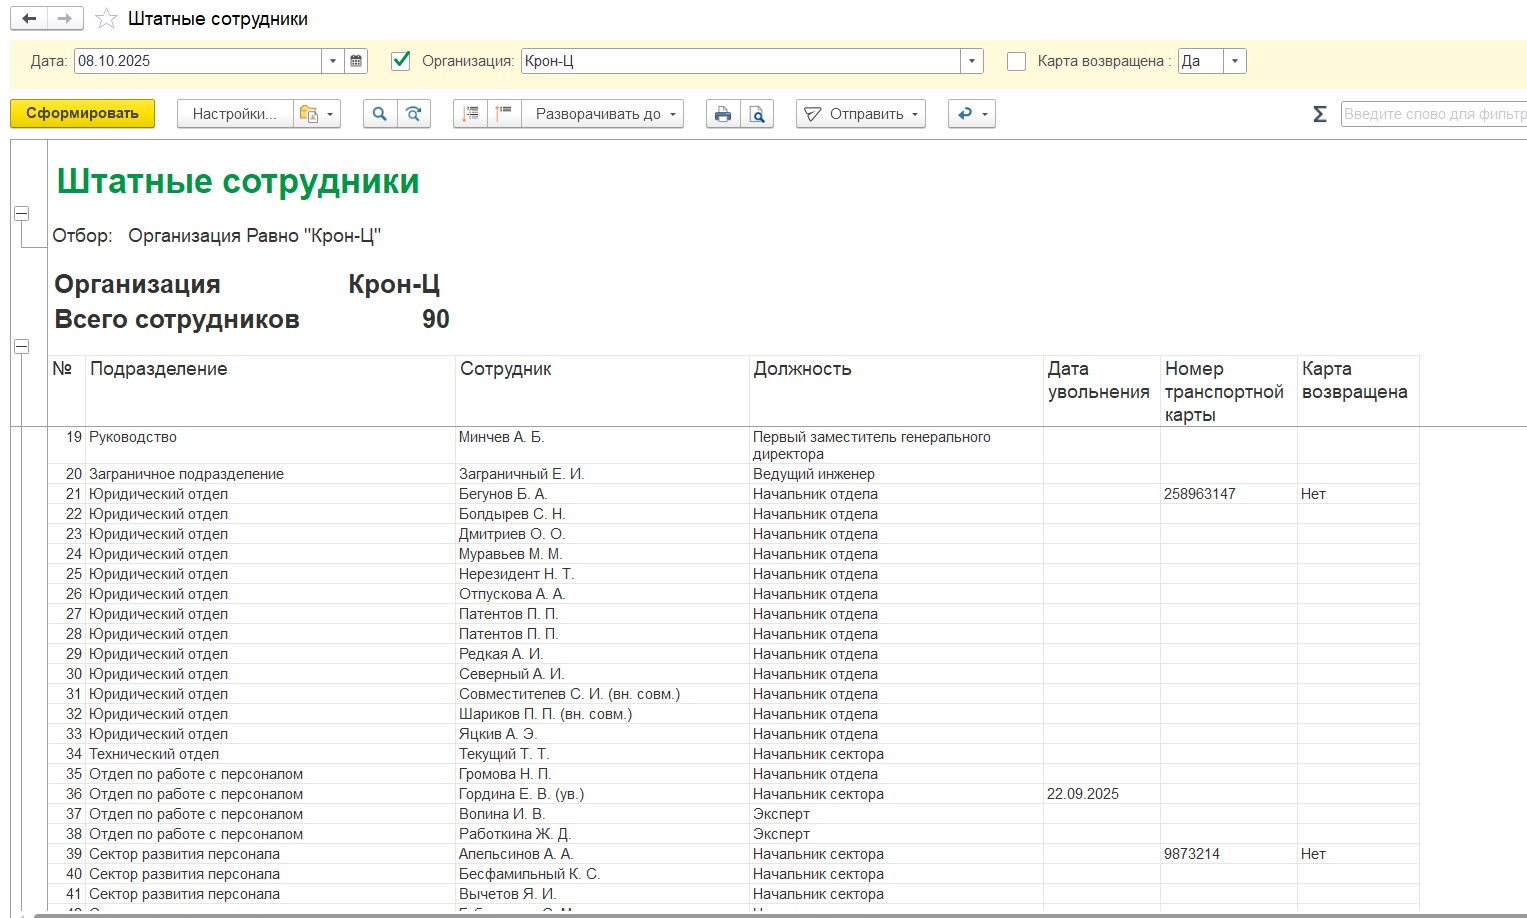Collapse the employee table group toggle

pyautogui.click(x=21, y=346)
